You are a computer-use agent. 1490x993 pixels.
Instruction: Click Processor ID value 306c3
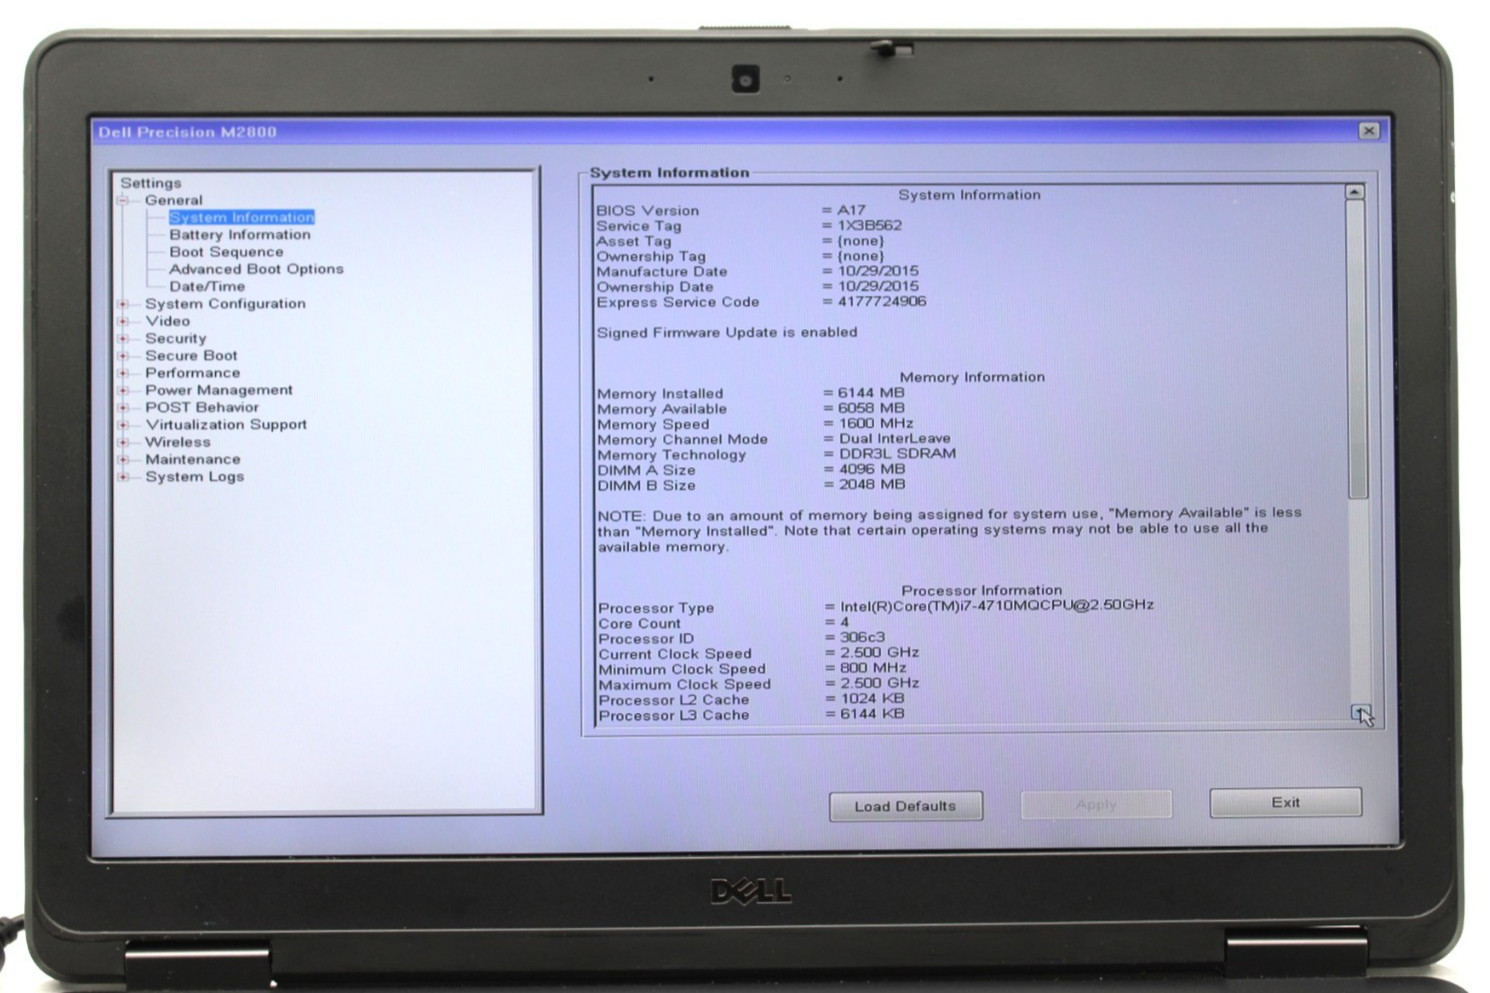point(863,636)
